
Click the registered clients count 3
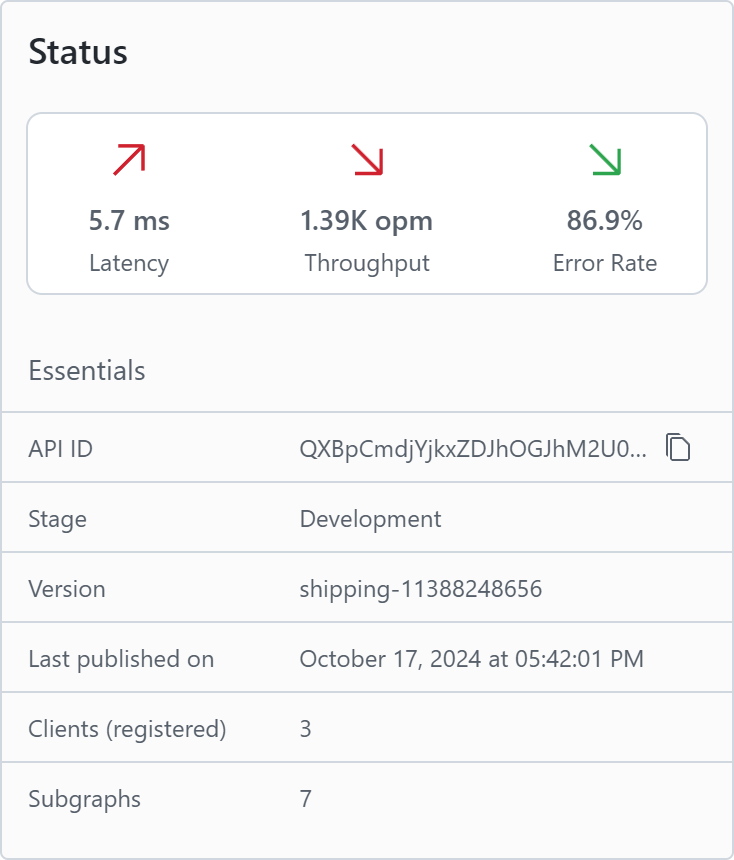(306, 729)
